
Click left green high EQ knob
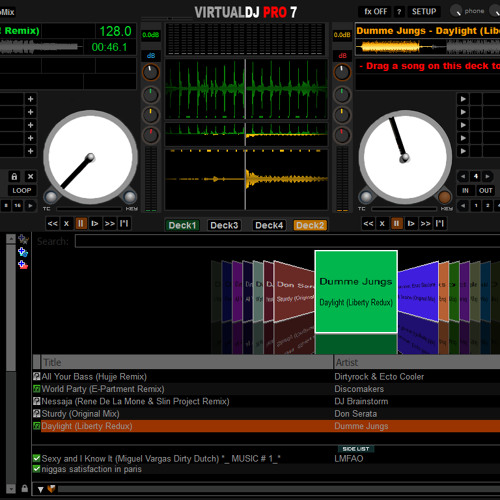coord(151,95)
